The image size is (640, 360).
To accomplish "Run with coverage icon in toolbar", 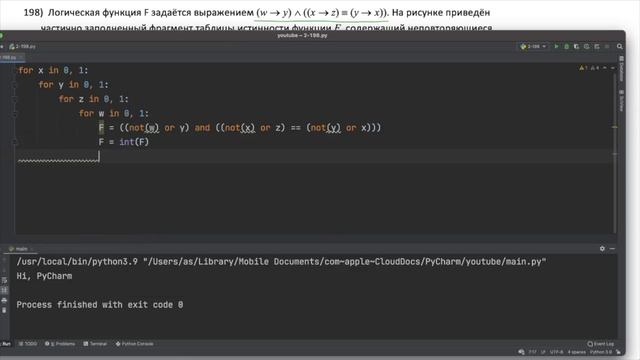I will (576, 47).
